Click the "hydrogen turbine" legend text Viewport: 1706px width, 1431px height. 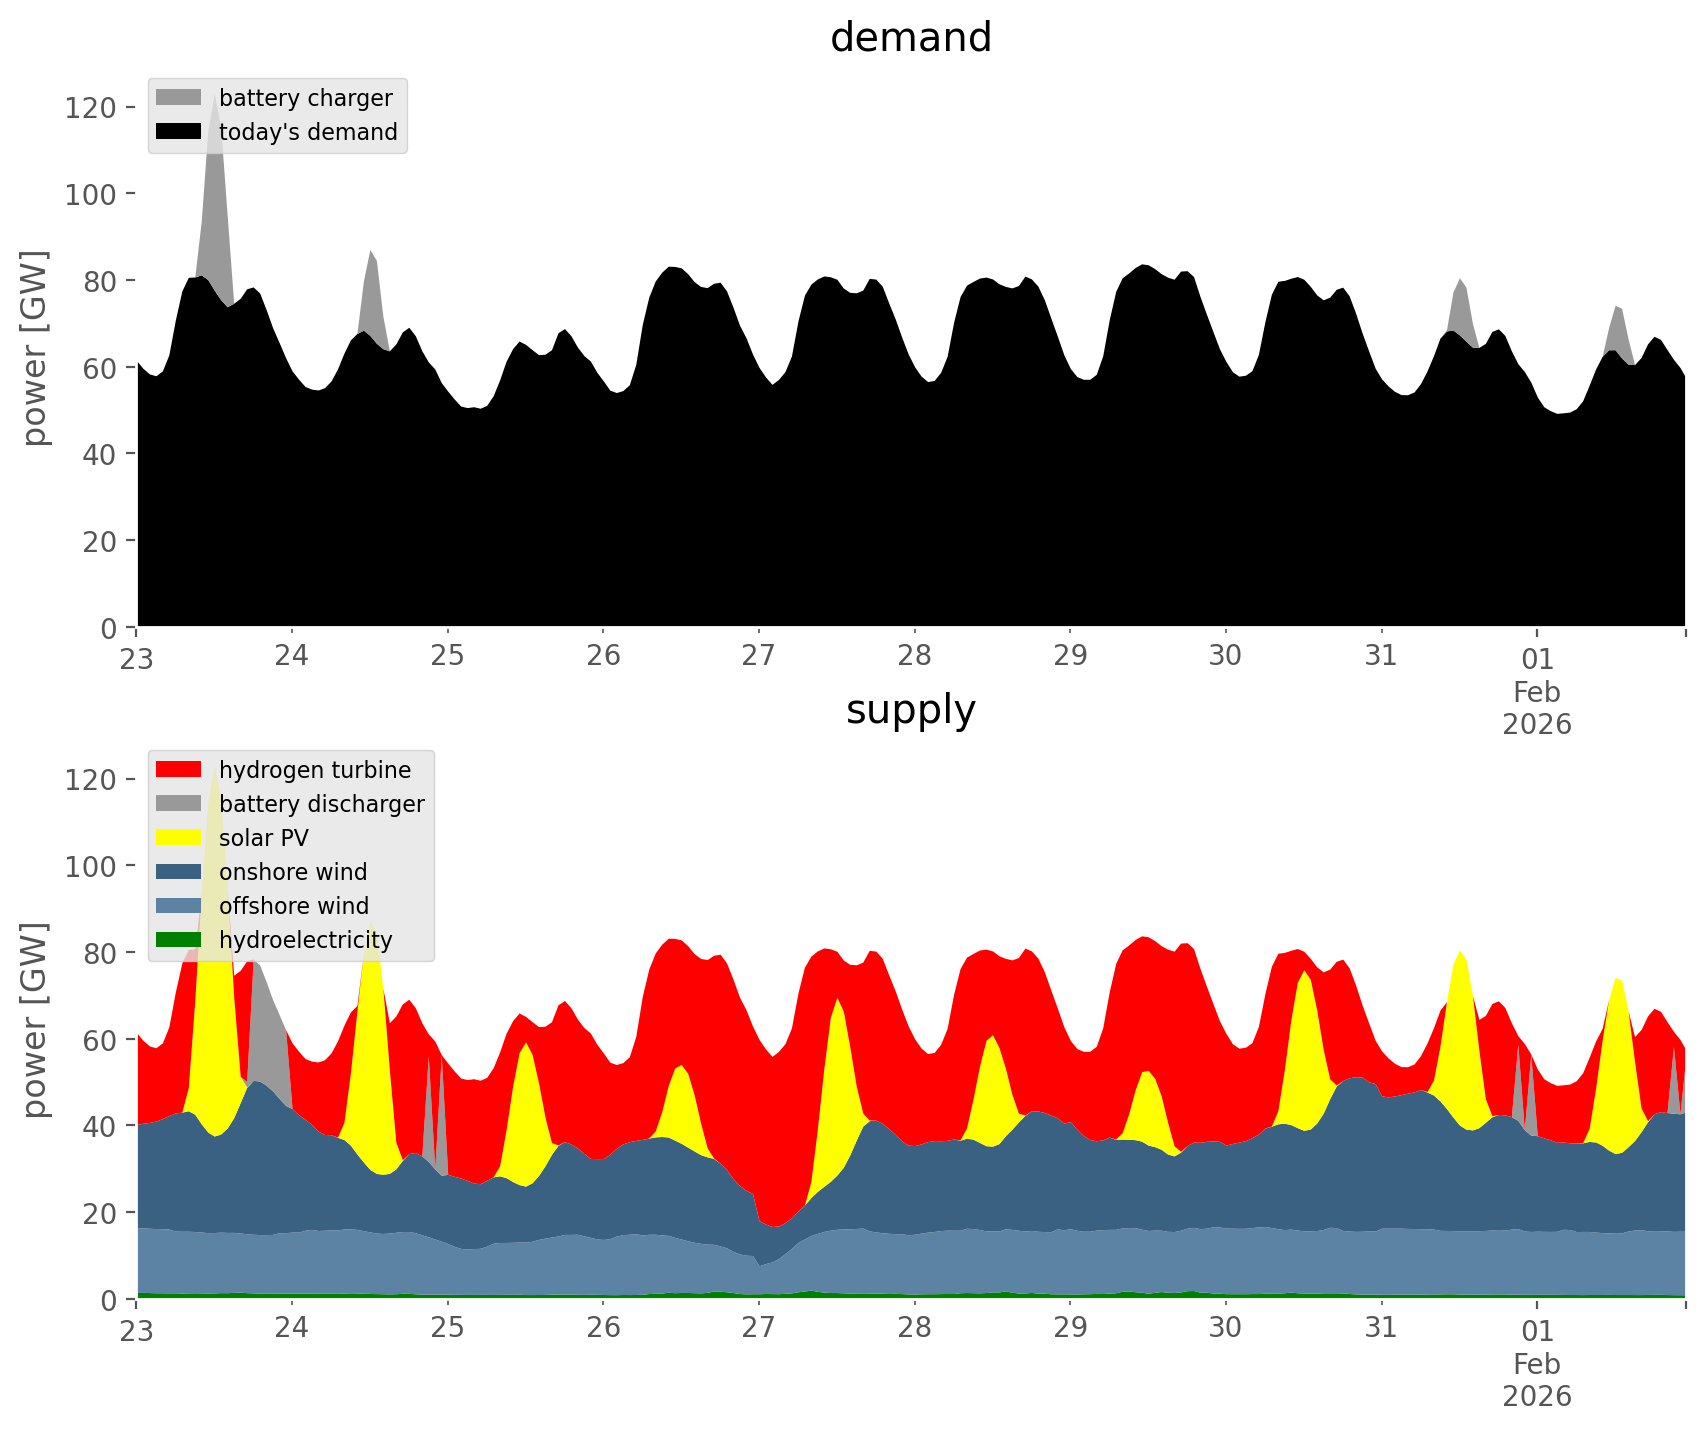(315, 770)
